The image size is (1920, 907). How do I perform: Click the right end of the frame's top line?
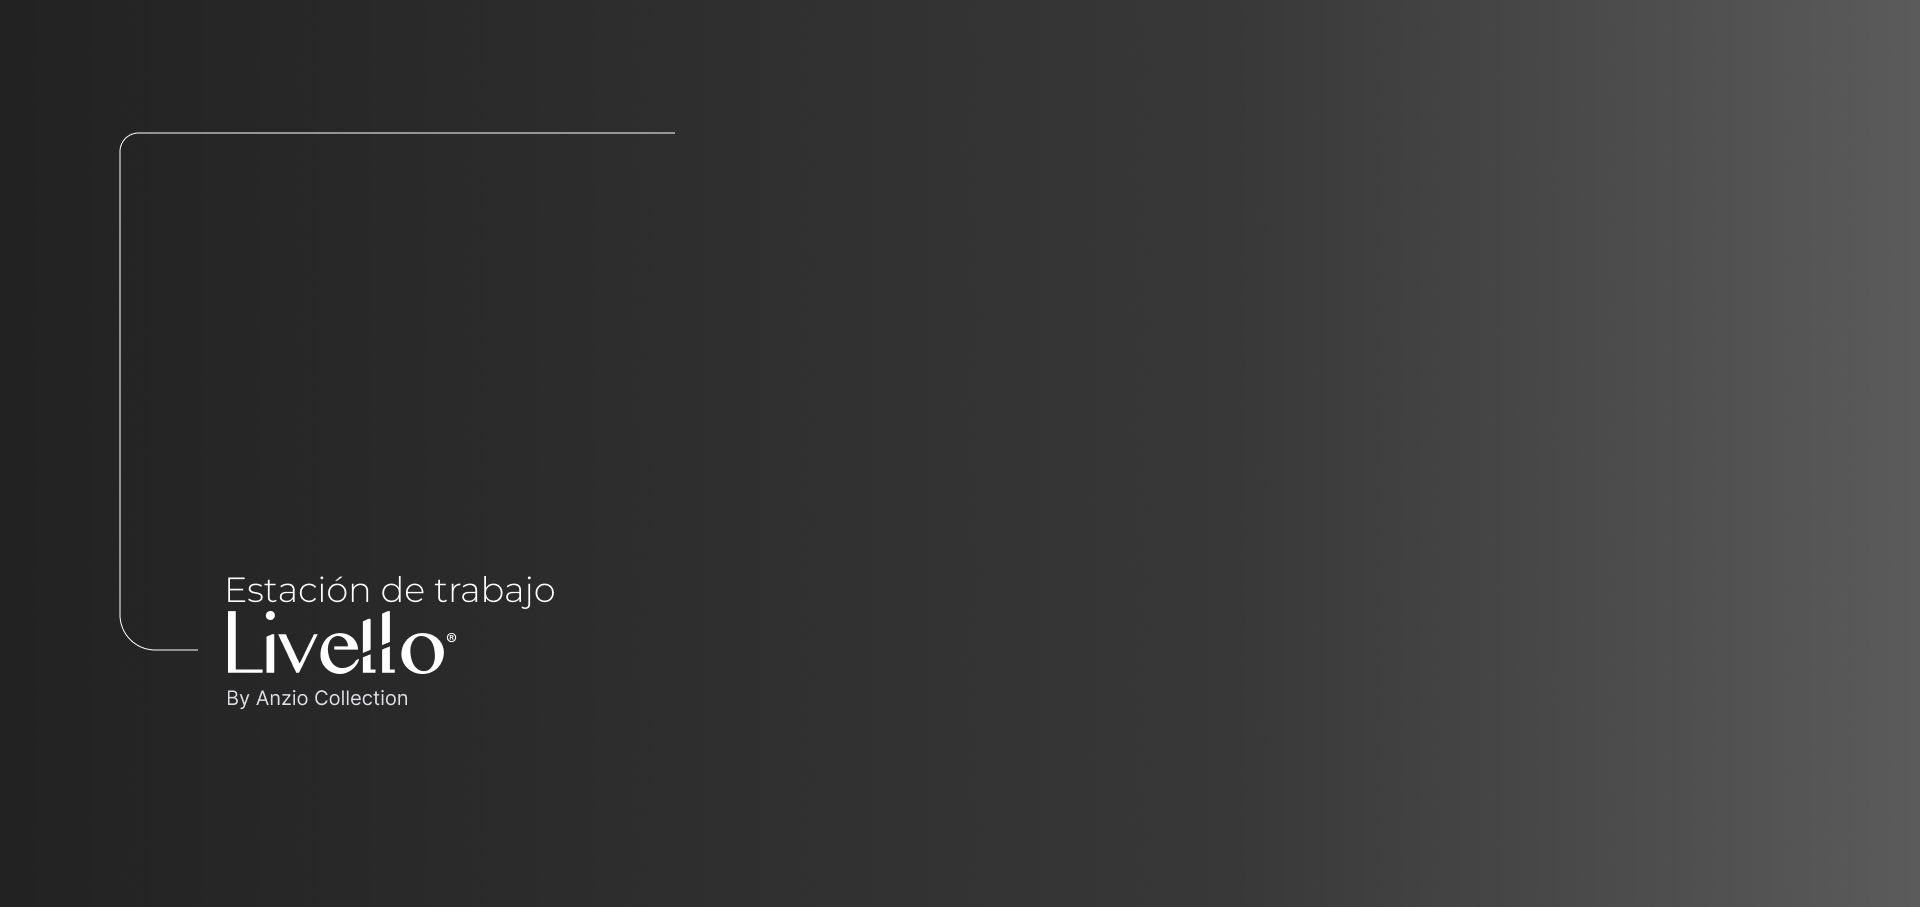pyautogui.click(x=672, y=132)
